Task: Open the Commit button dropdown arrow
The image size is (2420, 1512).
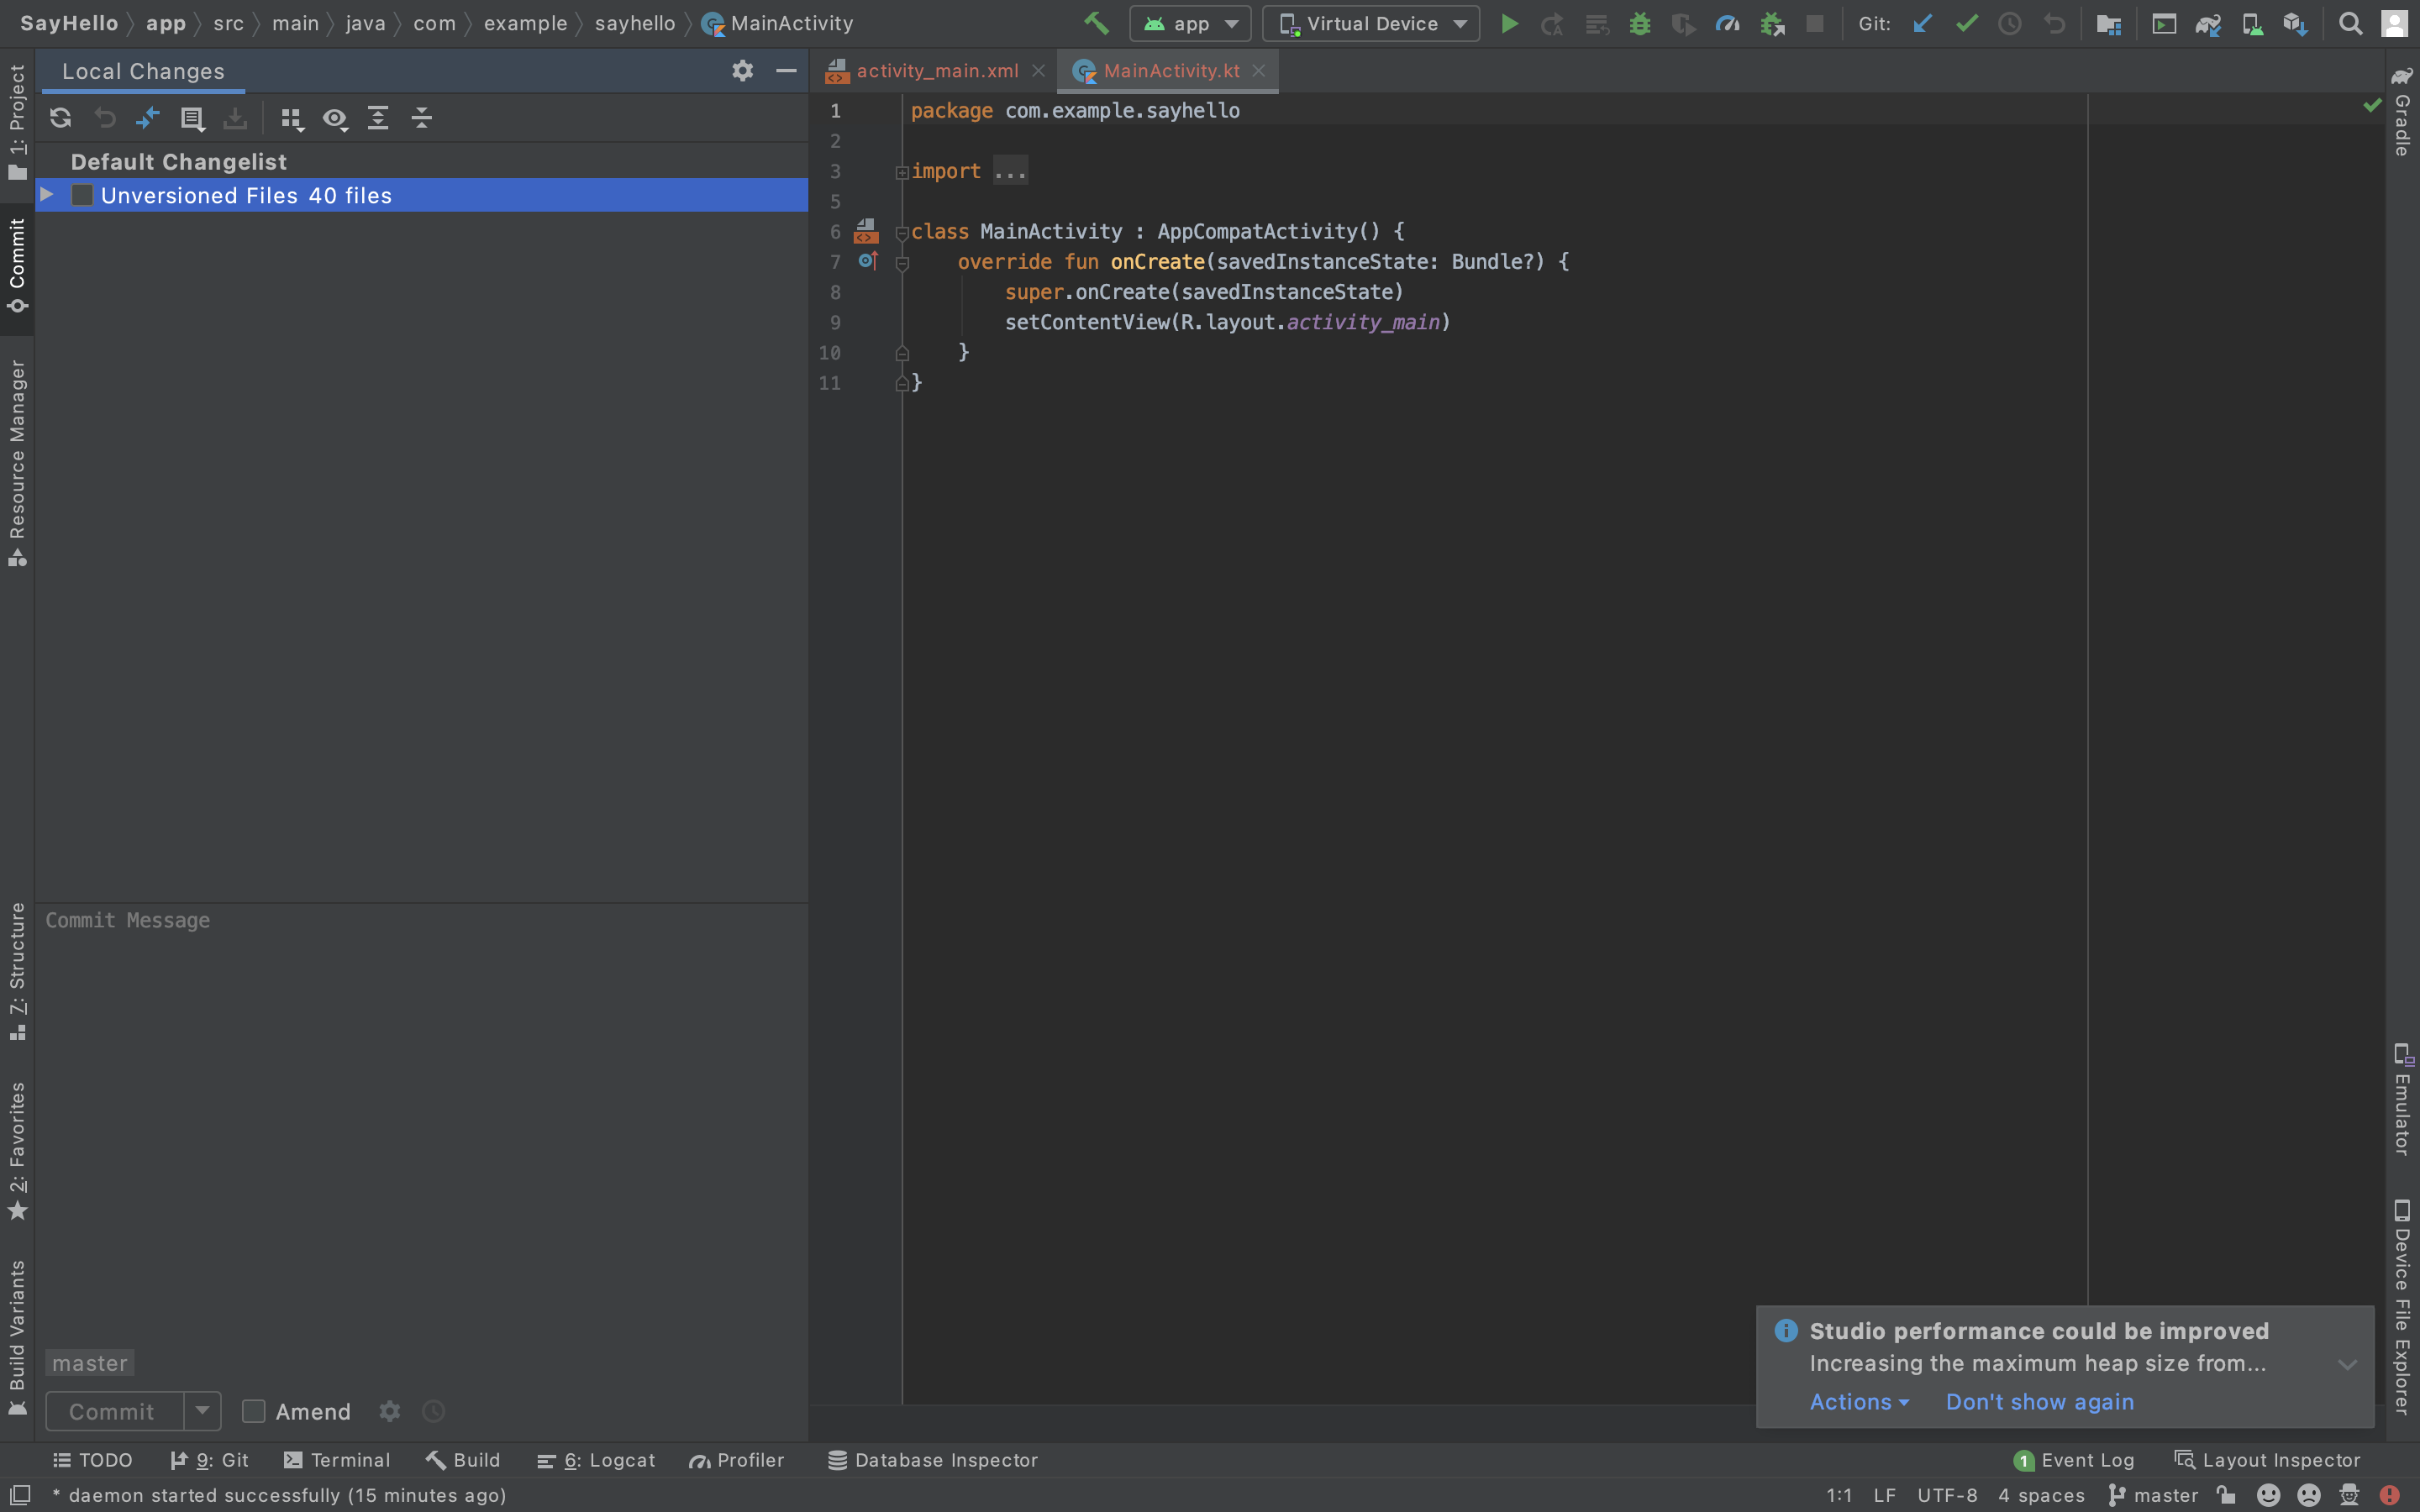Action: pyautogui.click(x=202, y=1411)
